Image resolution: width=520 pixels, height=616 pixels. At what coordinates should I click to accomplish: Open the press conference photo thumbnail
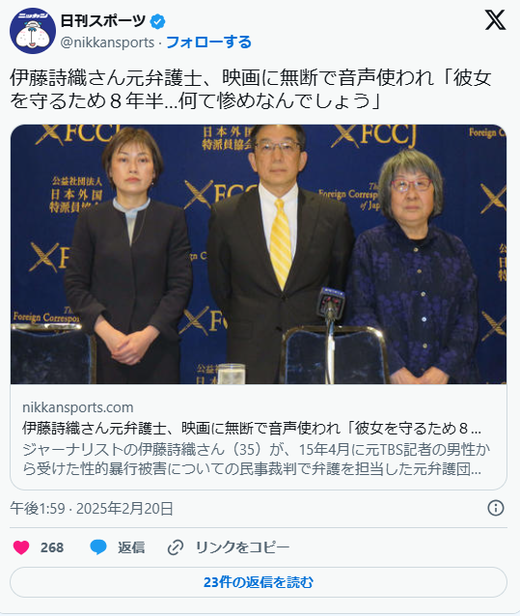[x=258, y=254]
